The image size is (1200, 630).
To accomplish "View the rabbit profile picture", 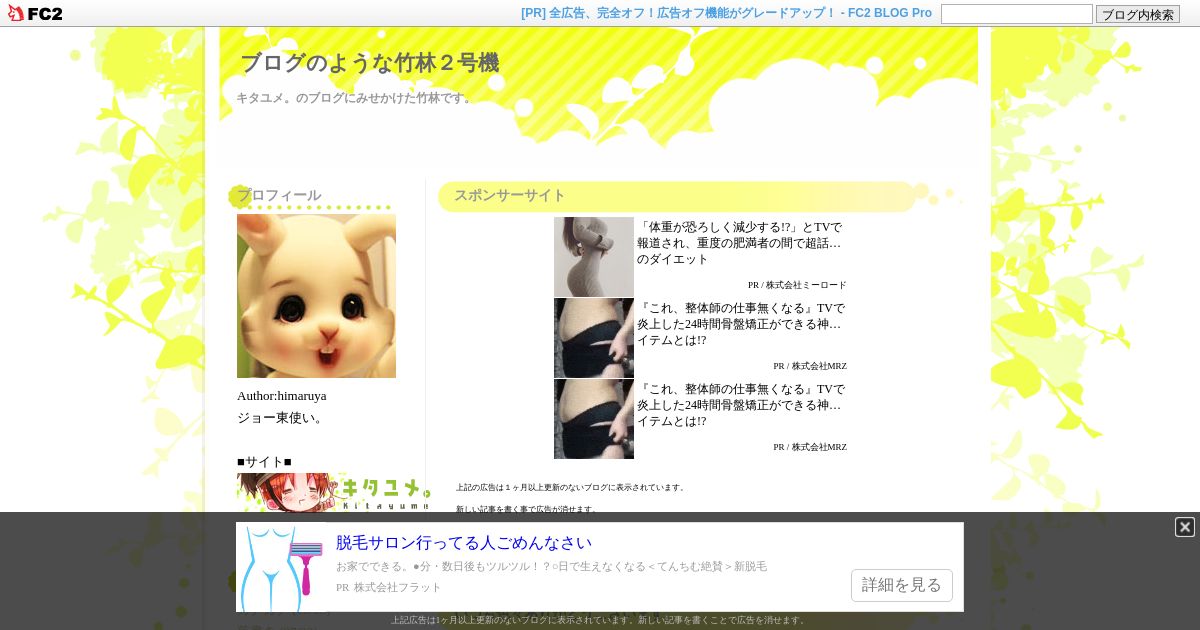I will pyautogui.click(x=316, y=296).
